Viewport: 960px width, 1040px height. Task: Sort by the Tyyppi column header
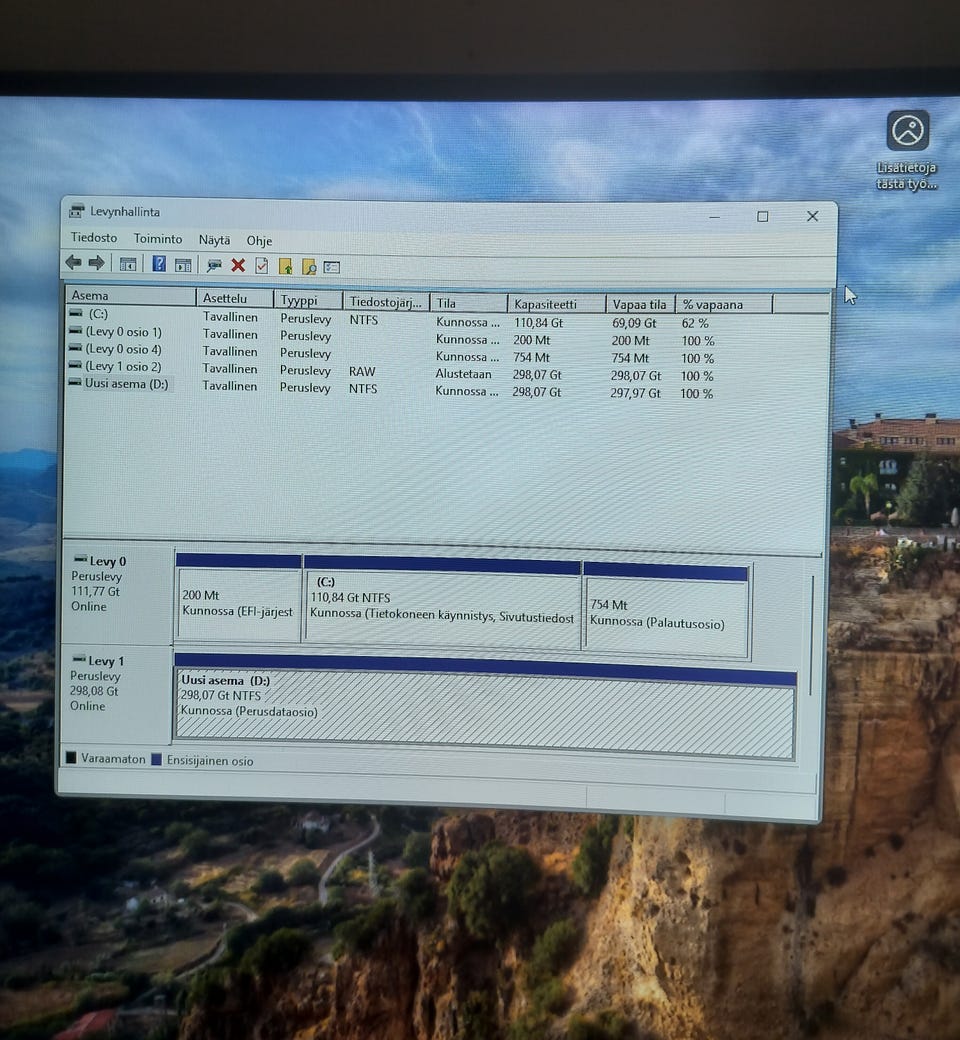[309, 300]
